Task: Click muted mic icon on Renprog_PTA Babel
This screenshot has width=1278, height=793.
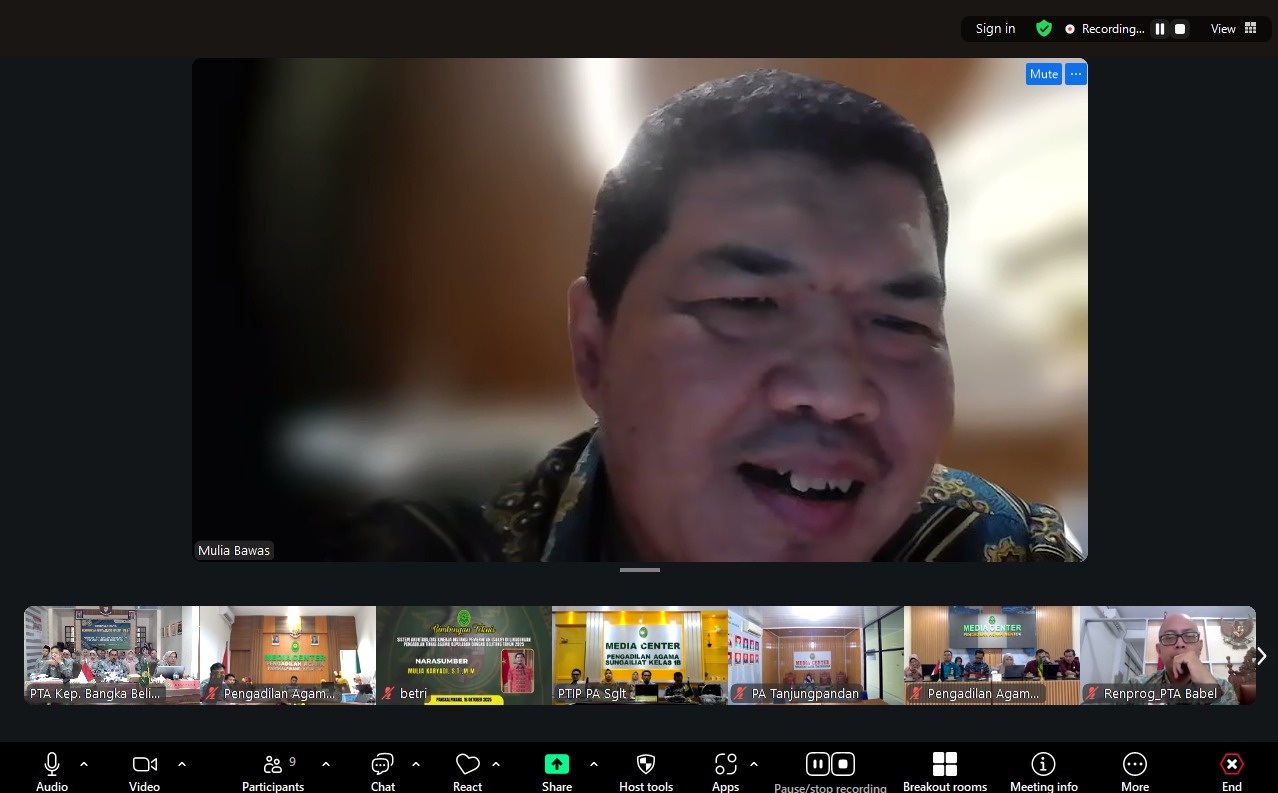Action: pyautogui.click(x=1093, y=693)
